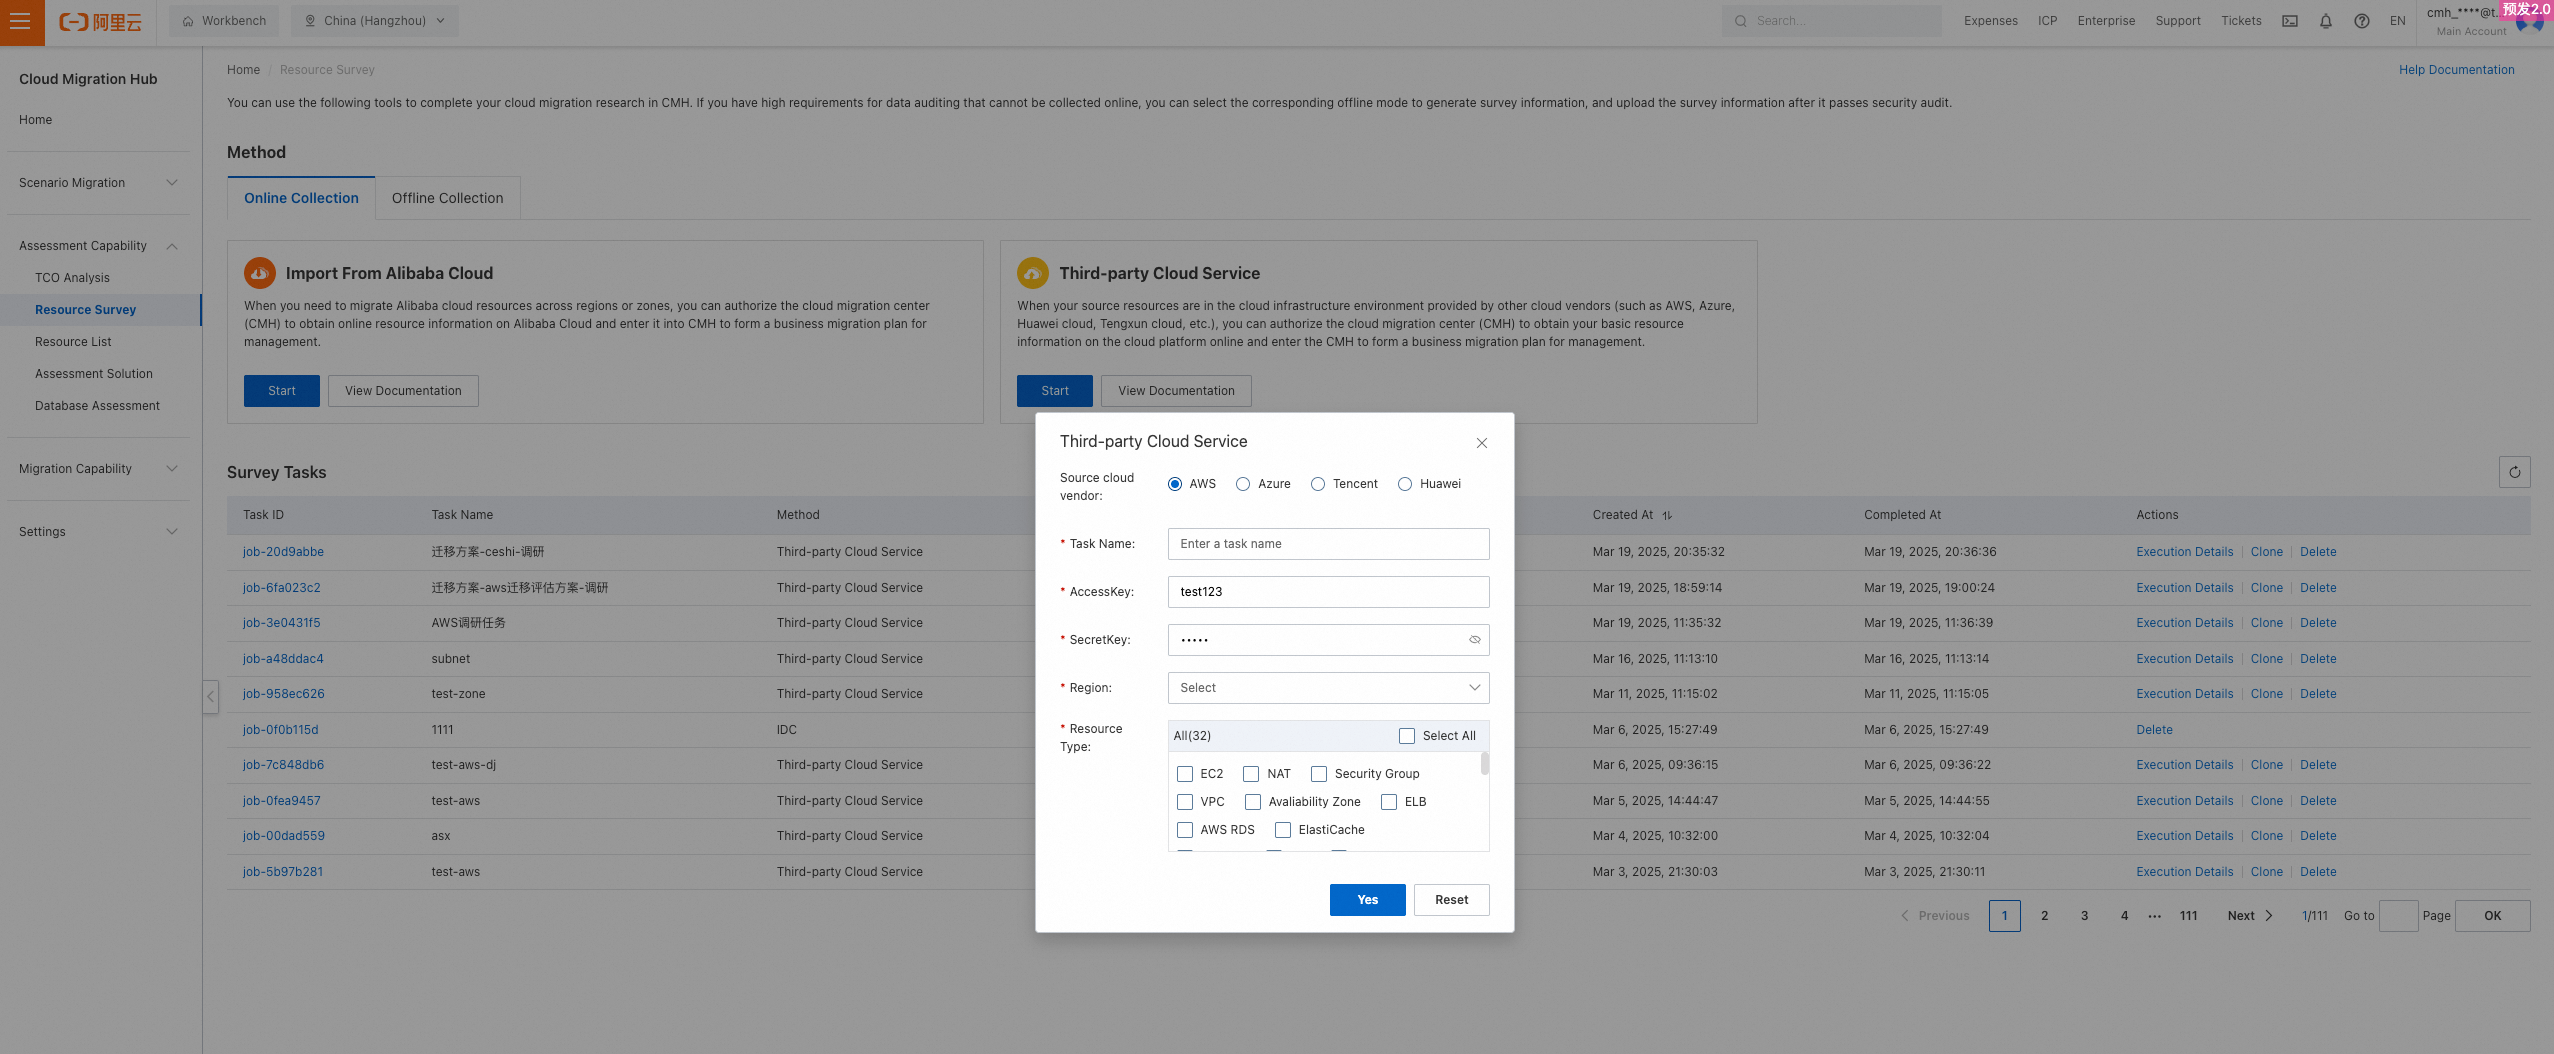The height and width of the screenshot is (1054, 2554).
Task: Open the Region select dropdown
Action: click(x=1328, y=688)
